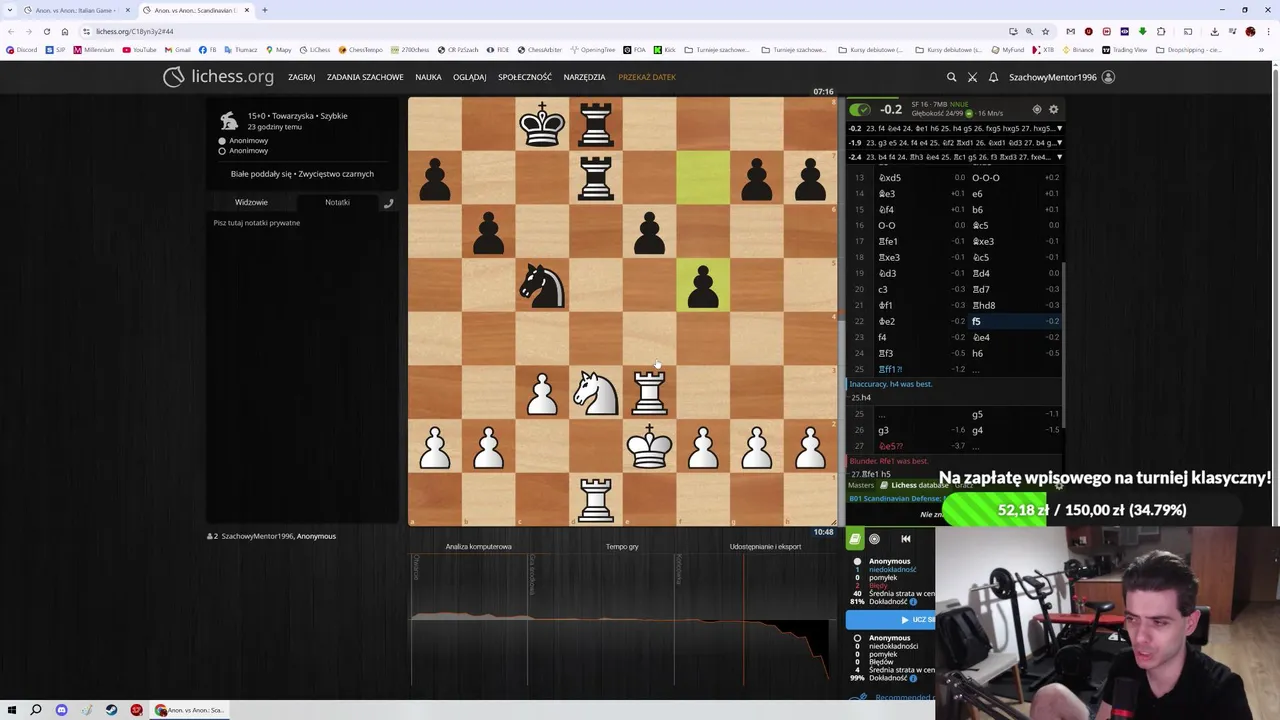Click the accuracy info icon for 81%
Viewport: 1280px width, 720px height.
coord(913,602)
